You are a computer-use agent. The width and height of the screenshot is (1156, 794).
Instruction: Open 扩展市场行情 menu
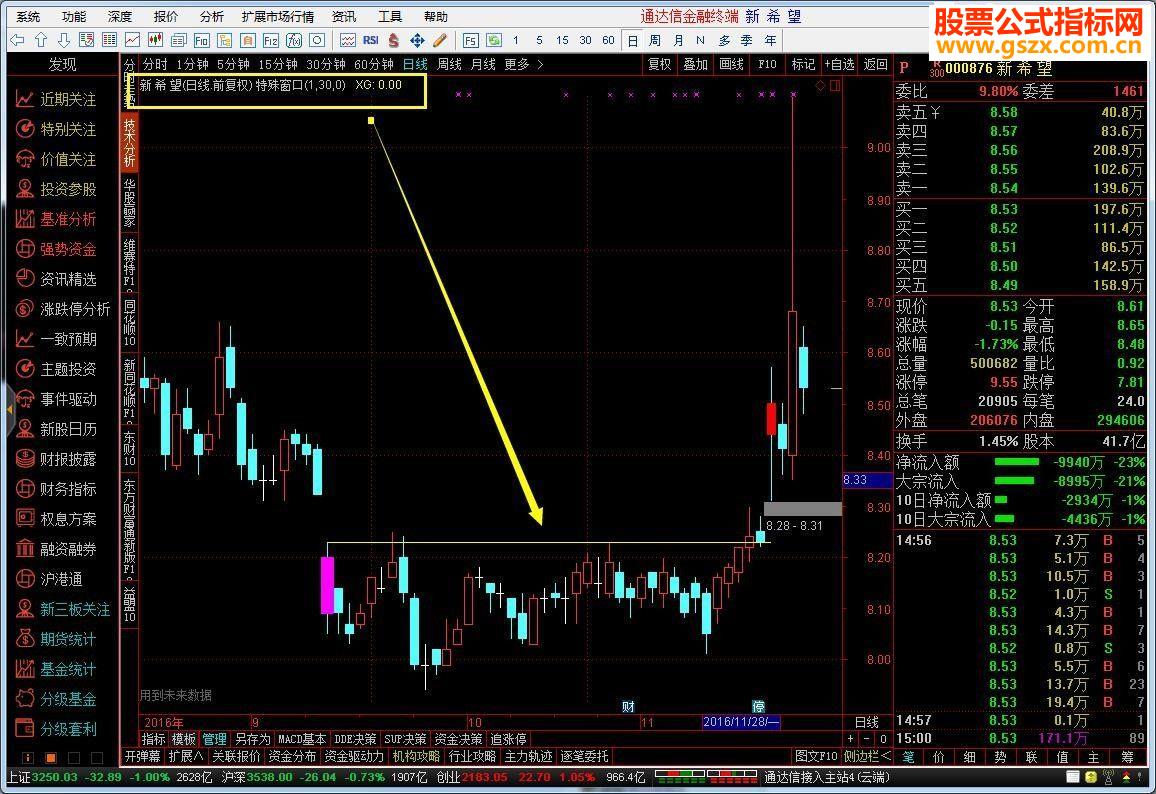pos(278,16)
